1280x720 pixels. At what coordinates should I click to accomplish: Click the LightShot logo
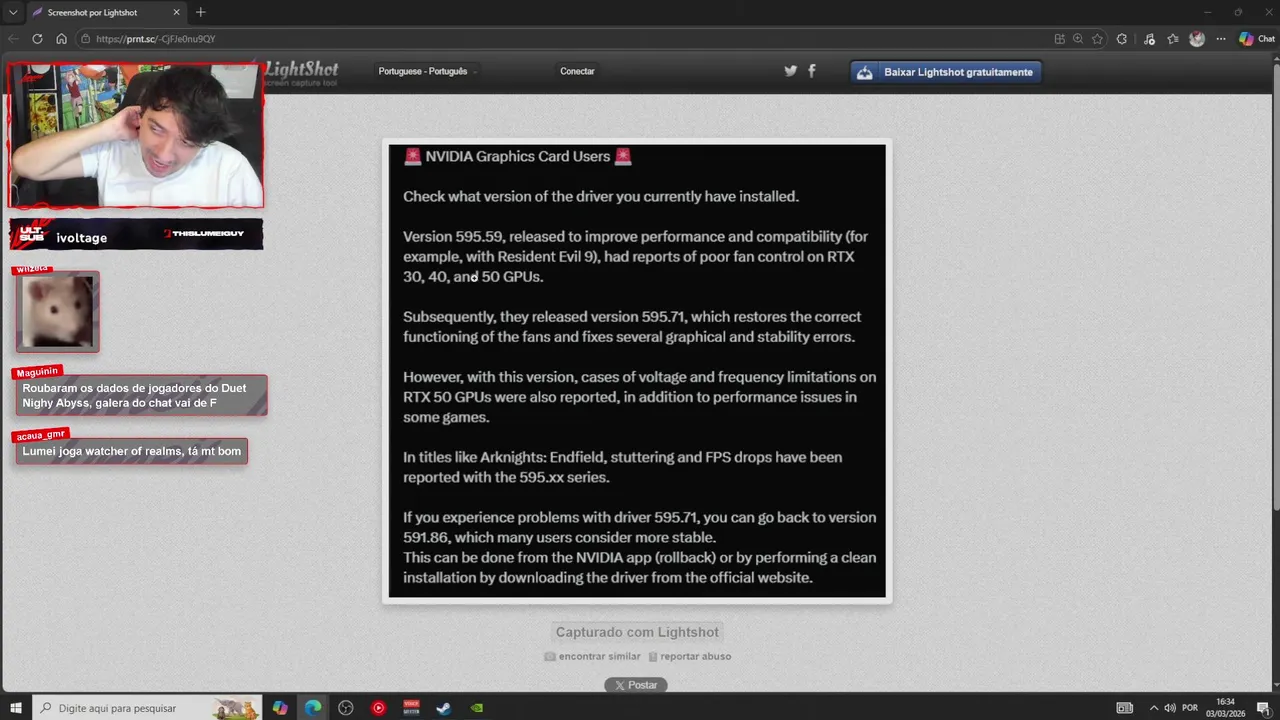tap(301, 72)
